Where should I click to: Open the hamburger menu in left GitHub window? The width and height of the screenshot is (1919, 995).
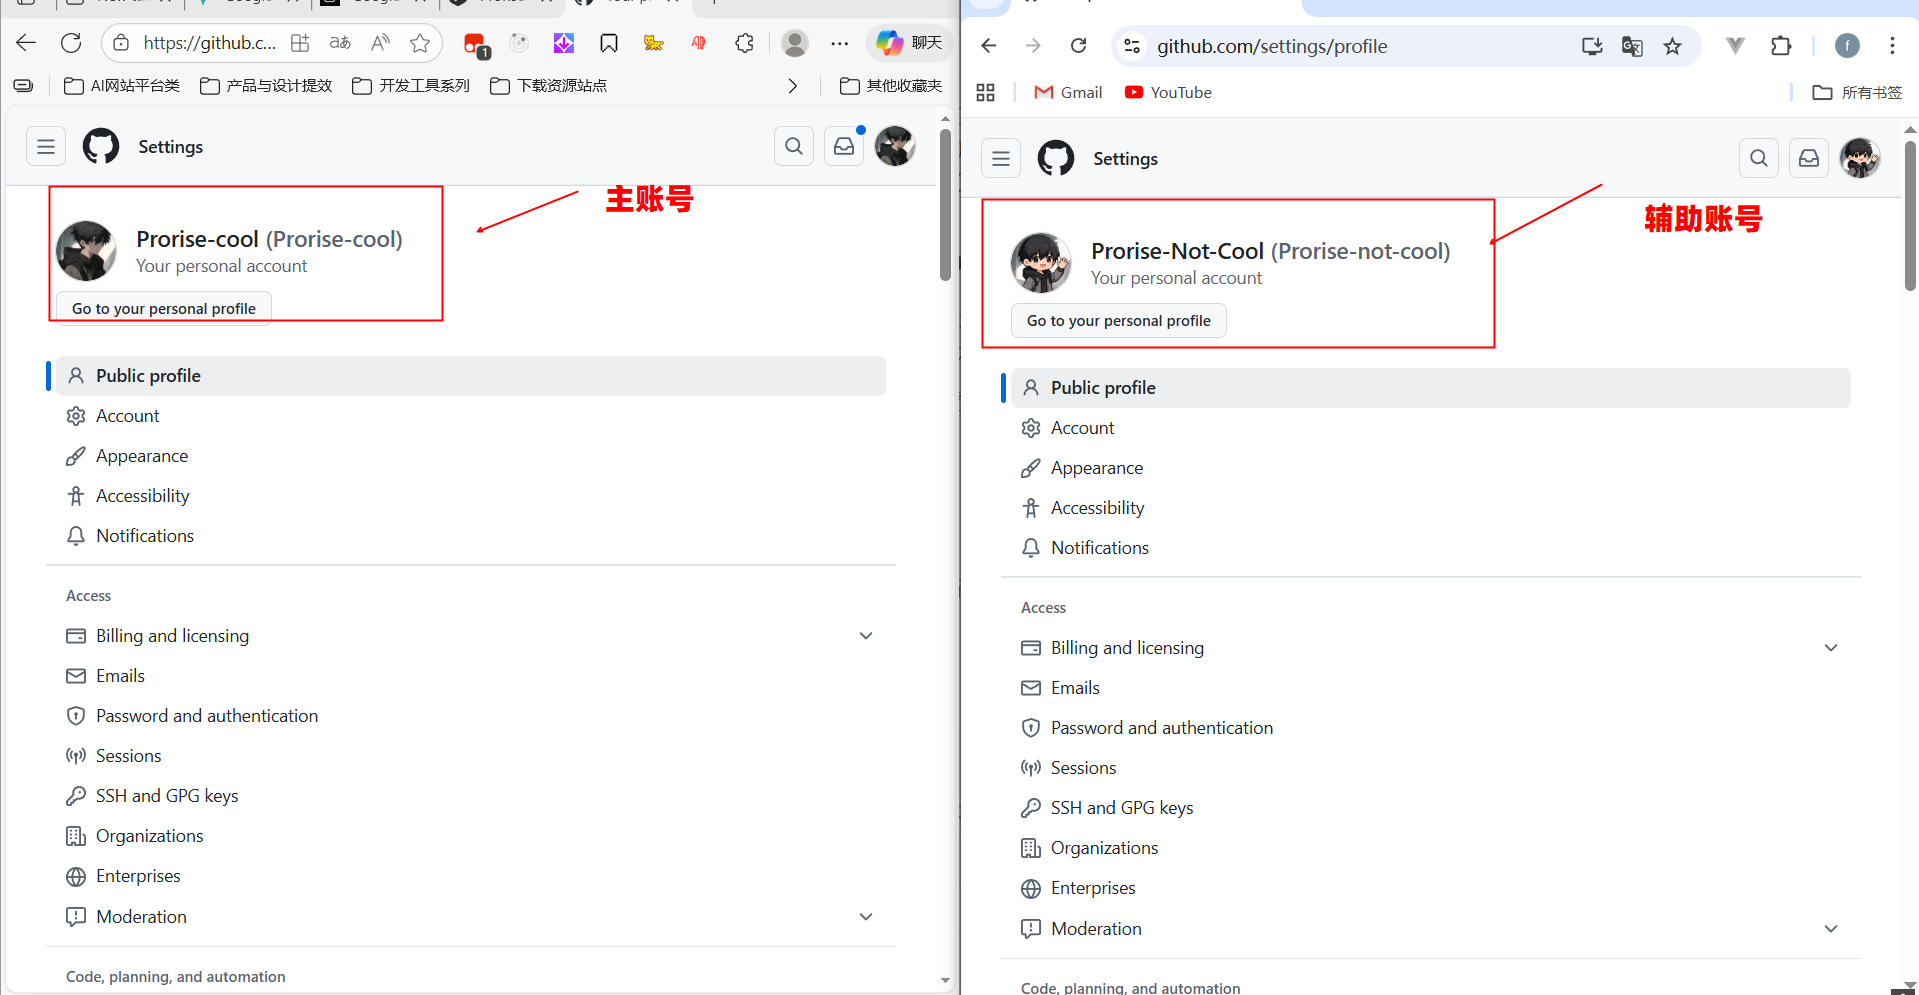(46, 147)
